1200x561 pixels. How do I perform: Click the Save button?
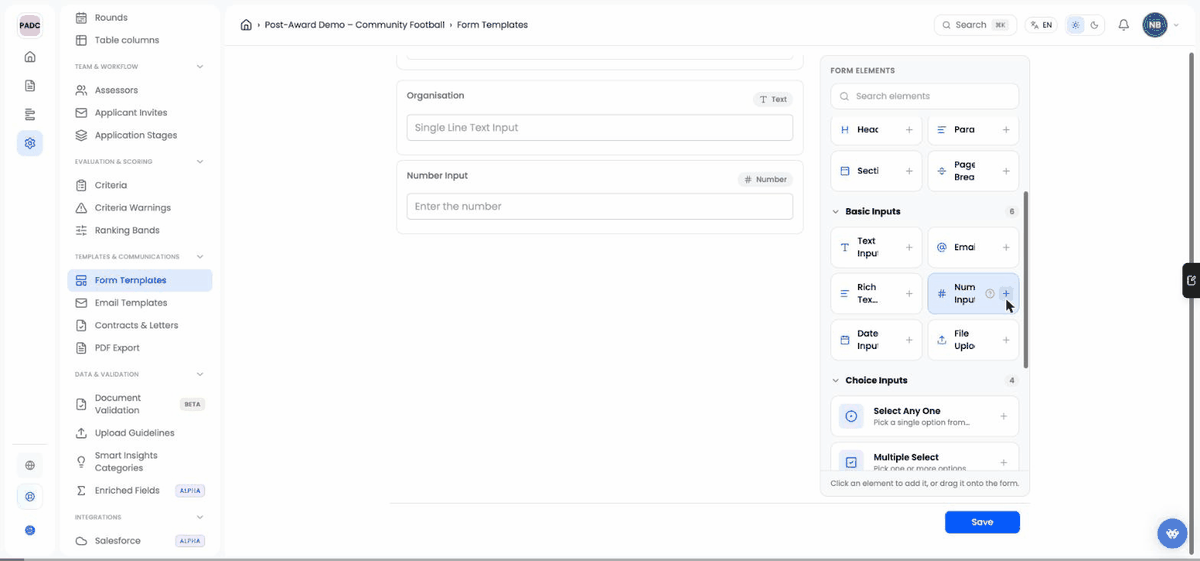(982, 522)
